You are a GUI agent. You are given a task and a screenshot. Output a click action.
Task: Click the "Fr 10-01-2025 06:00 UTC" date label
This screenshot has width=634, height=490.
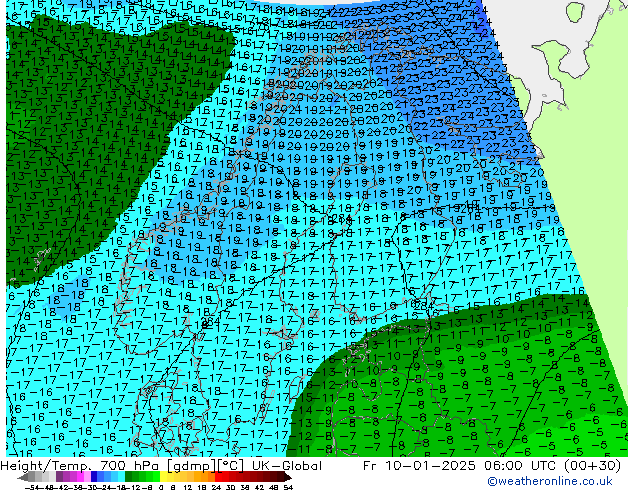459,466
